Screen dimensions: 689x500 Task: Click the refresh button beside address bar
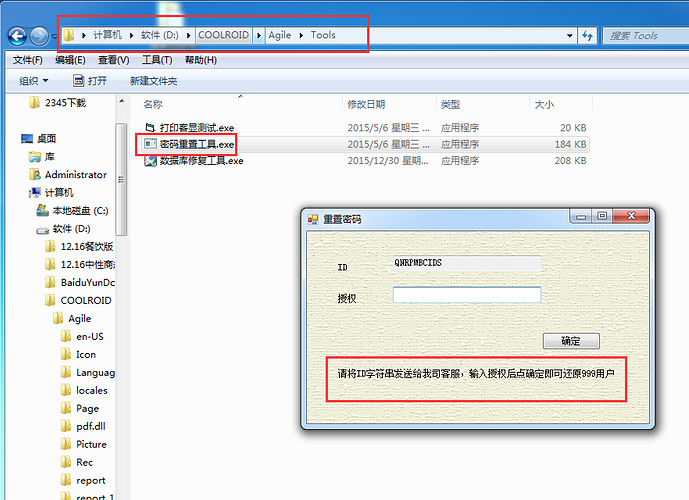pos(587,36)
